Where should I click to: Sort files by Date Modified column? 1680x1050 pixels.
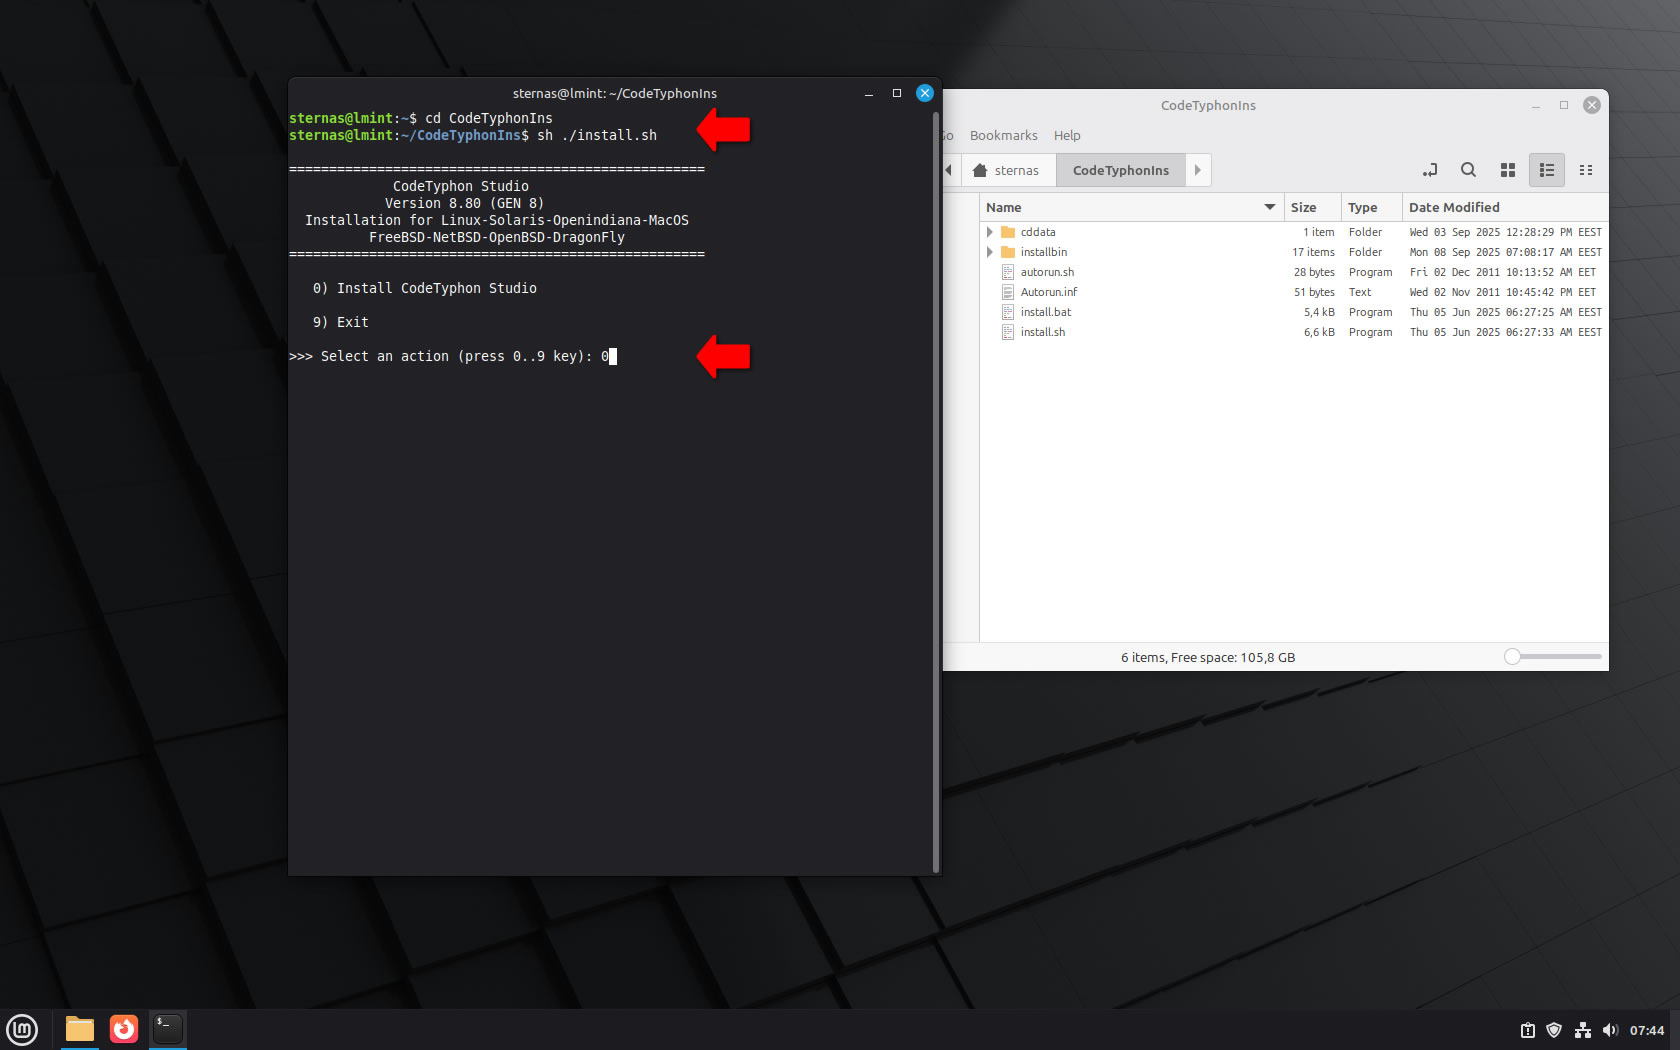[x=1505, y=207]
